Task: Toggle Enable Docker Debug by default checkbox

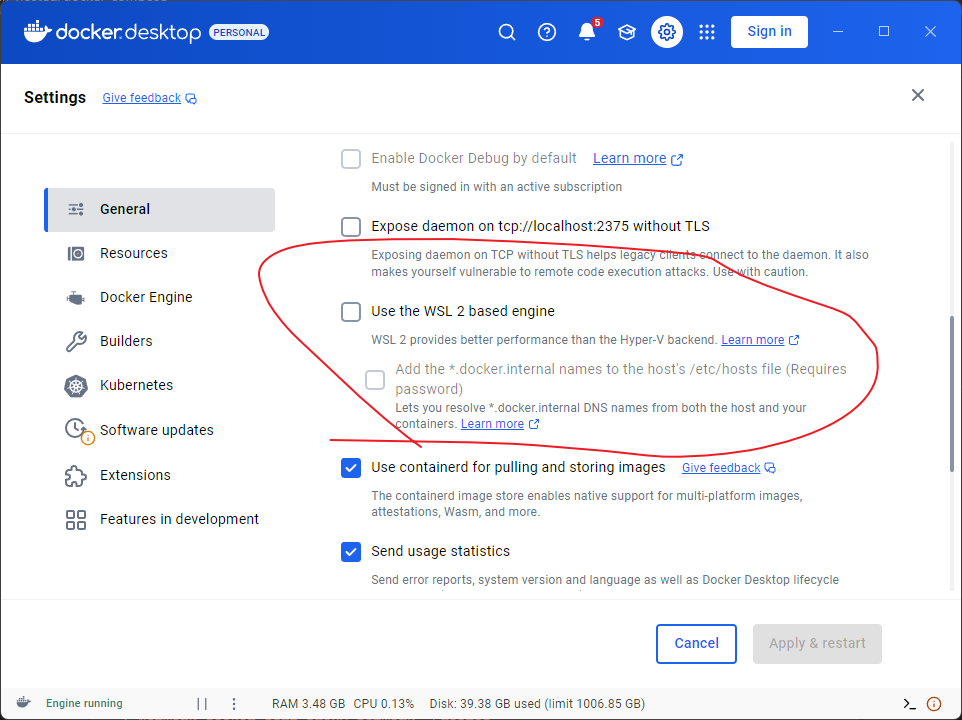Action: (x=351, y=159)
